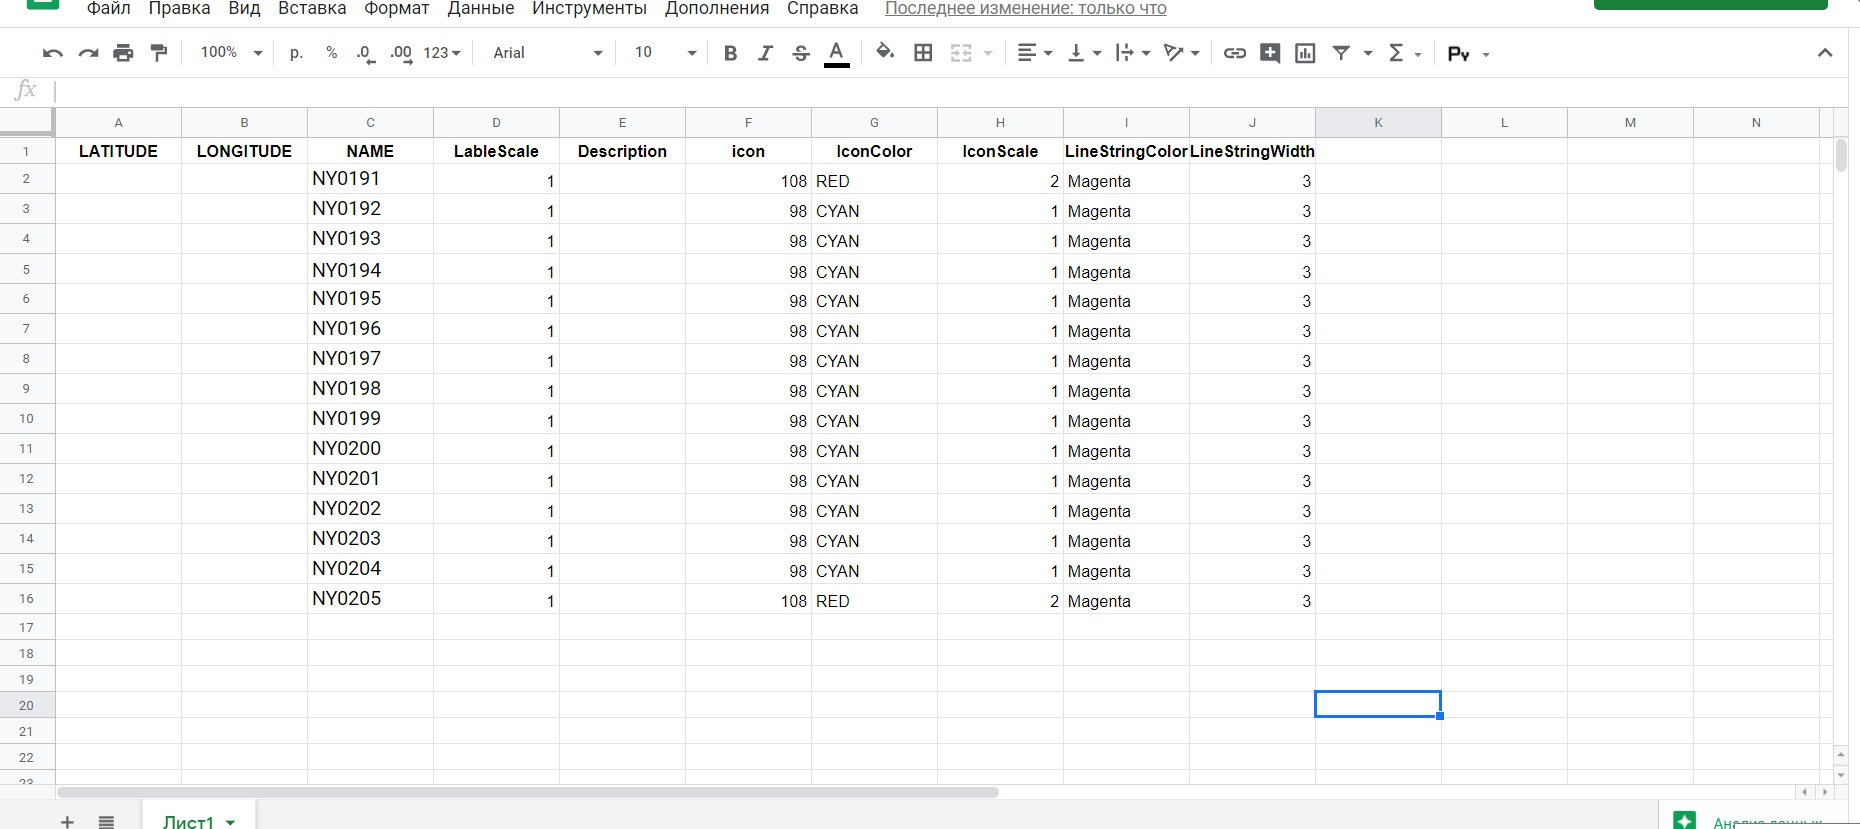The height and width of the screenshot is (829, 1860).
Task: Open the cell borders options
Action: click(x=923, y=53)
